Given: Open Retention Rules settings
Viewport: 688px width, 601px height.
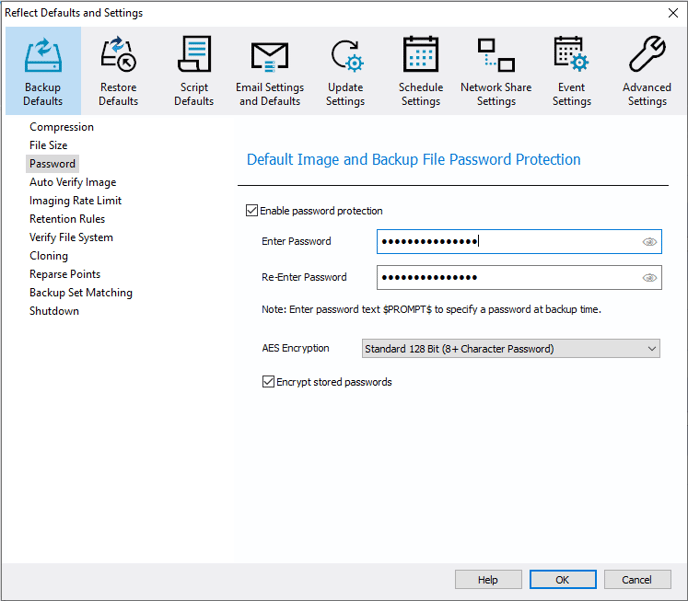Looking at the screenshot, I should pos(67,219).
